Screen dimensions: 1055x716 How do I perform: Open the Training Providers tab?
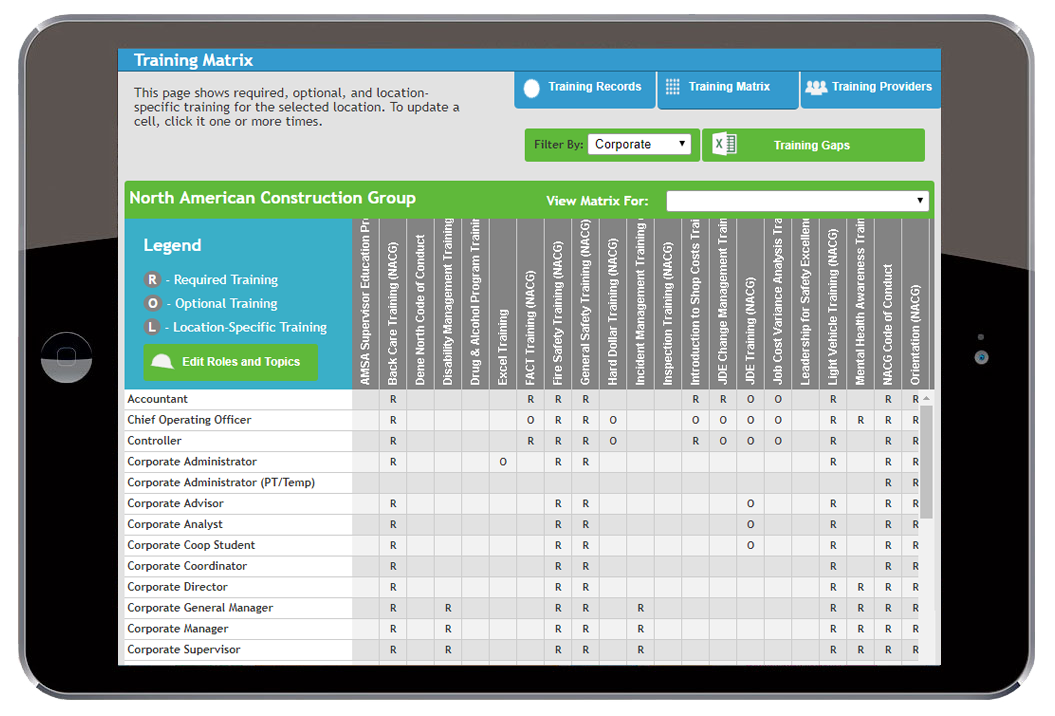pyautogui.click(x=871, y=89)
